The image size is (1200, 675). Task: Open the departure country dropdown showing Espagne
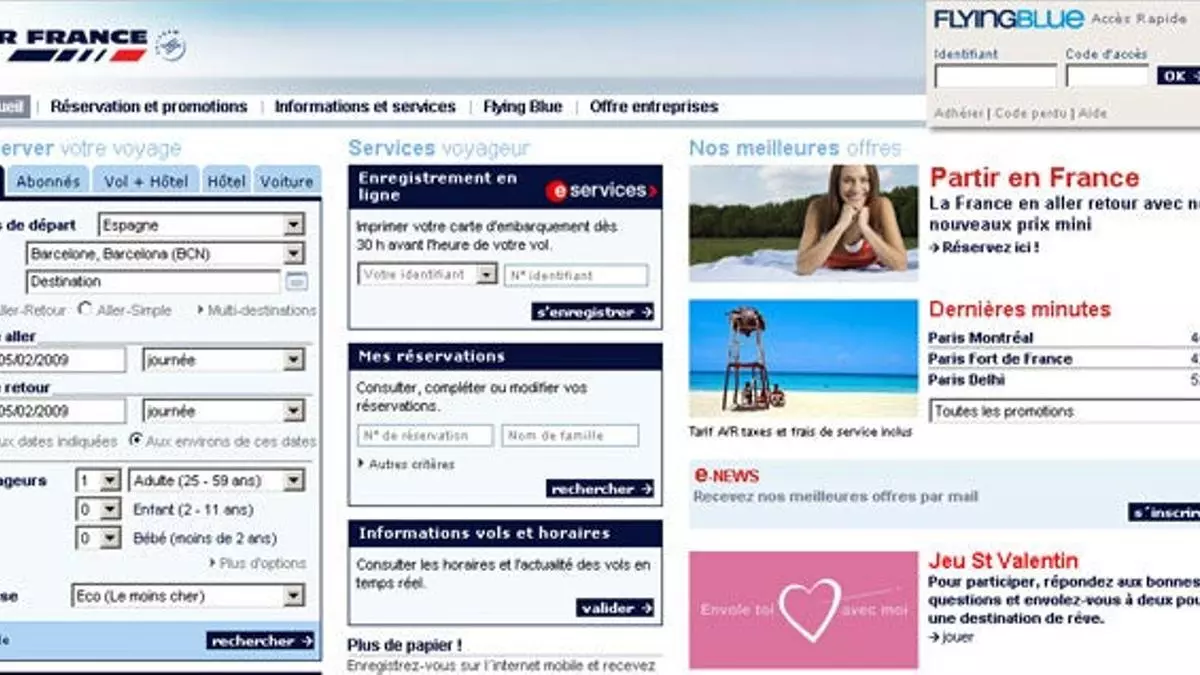click(200, 225)
